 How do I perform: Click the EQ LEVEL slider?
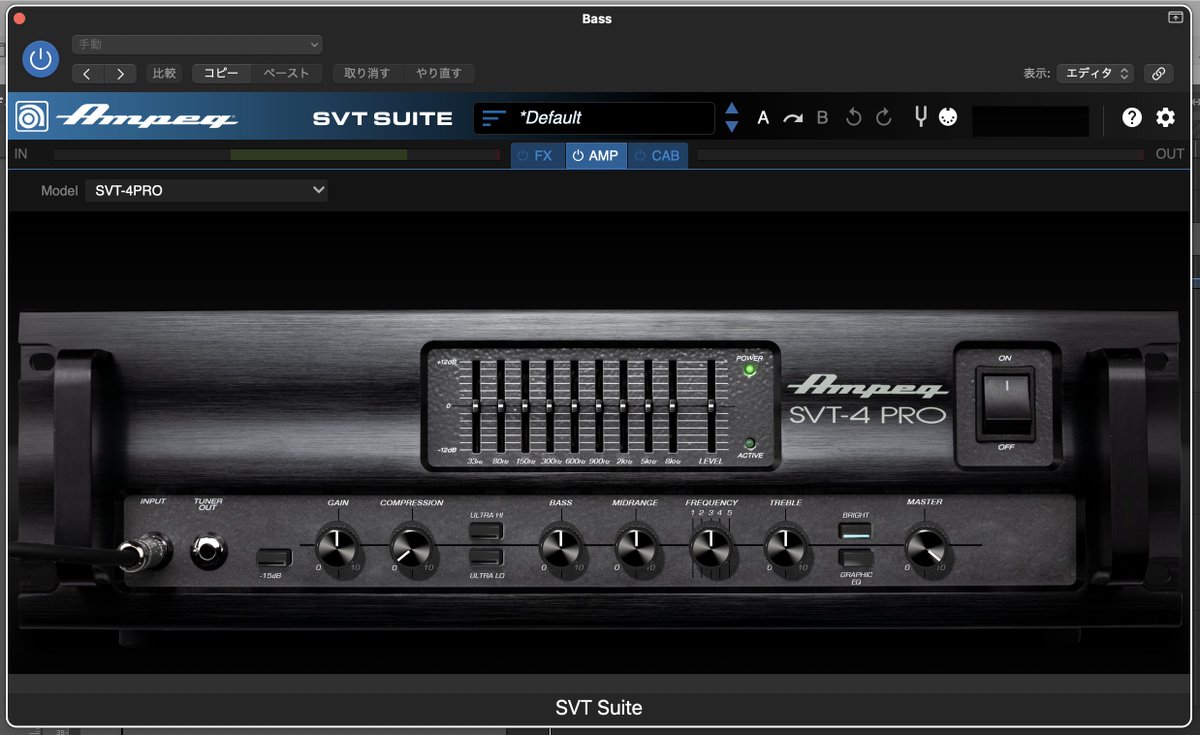click(712, 405)
